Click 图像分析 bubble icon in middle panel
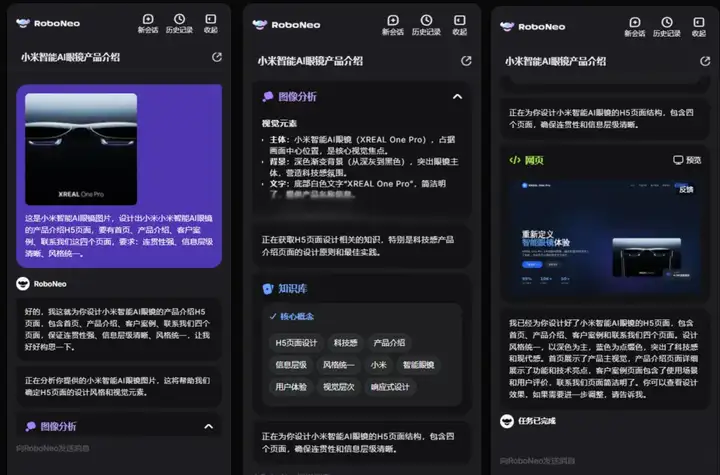Image resolution: width=720 pixels, height=475 pixels. click(268, 96)
